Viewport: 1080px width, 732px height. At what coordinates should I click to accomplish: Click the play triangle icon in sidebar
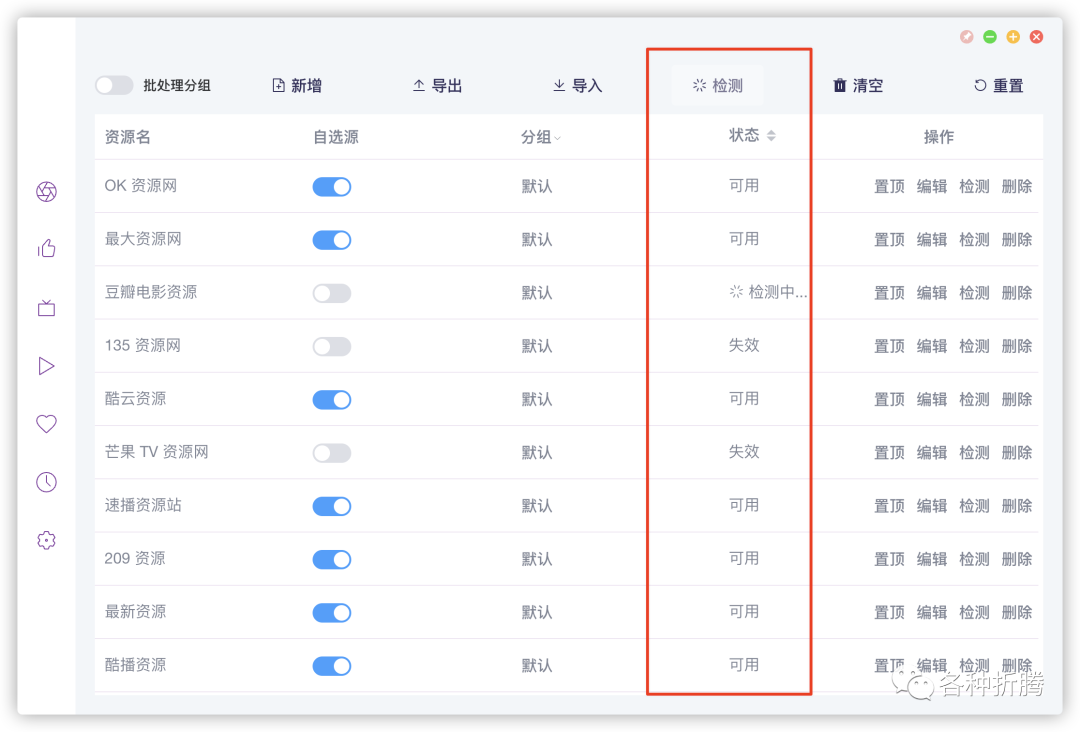46,365
